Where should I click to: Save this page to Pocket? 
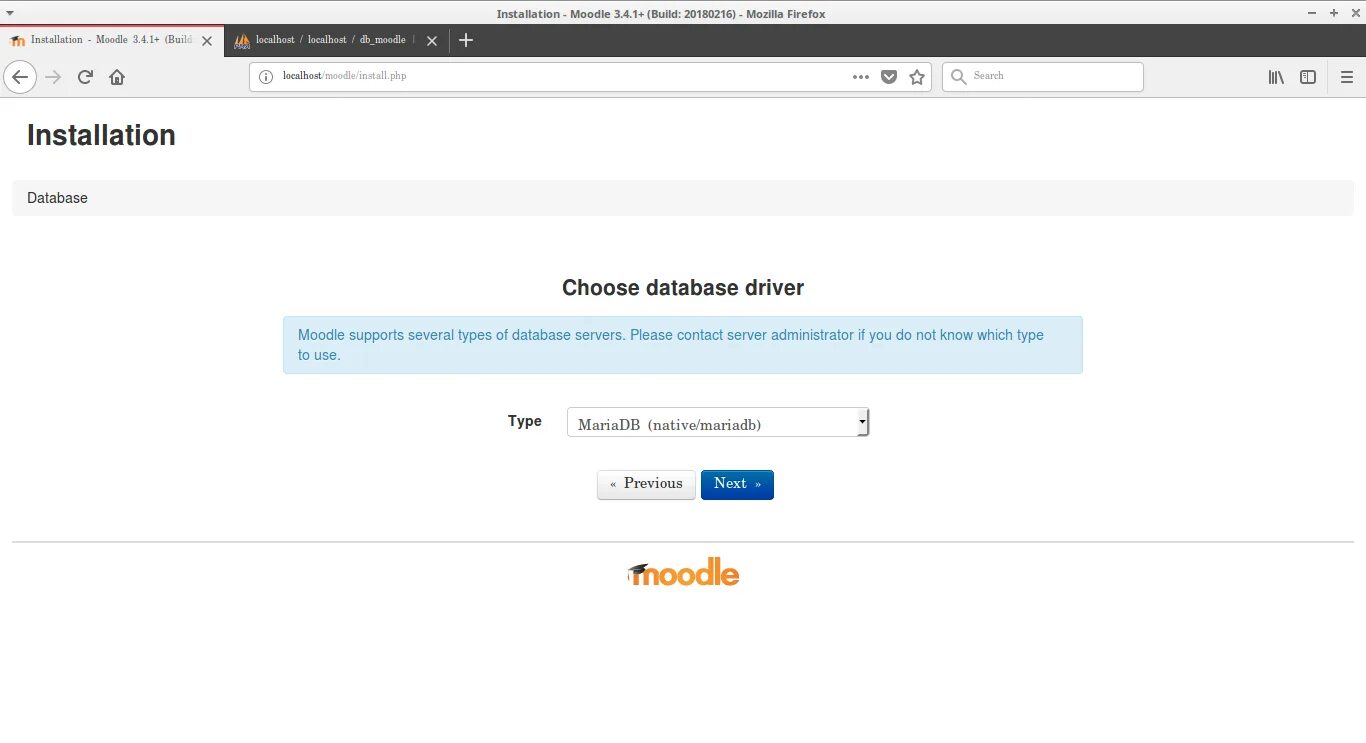pos(888,77)
